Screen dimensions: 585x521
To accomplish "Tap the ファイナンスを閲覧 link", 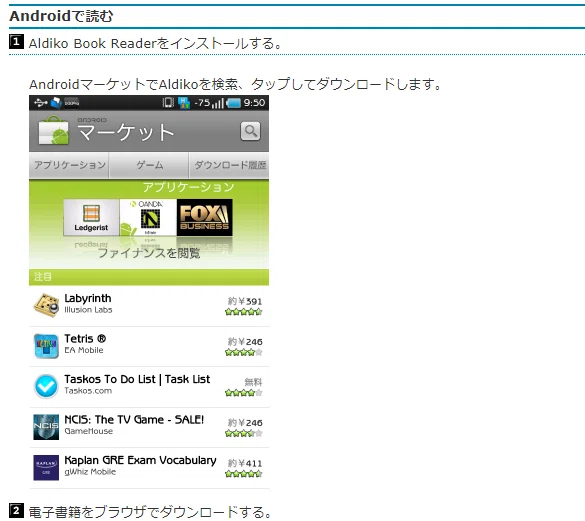I will point(149,253).
